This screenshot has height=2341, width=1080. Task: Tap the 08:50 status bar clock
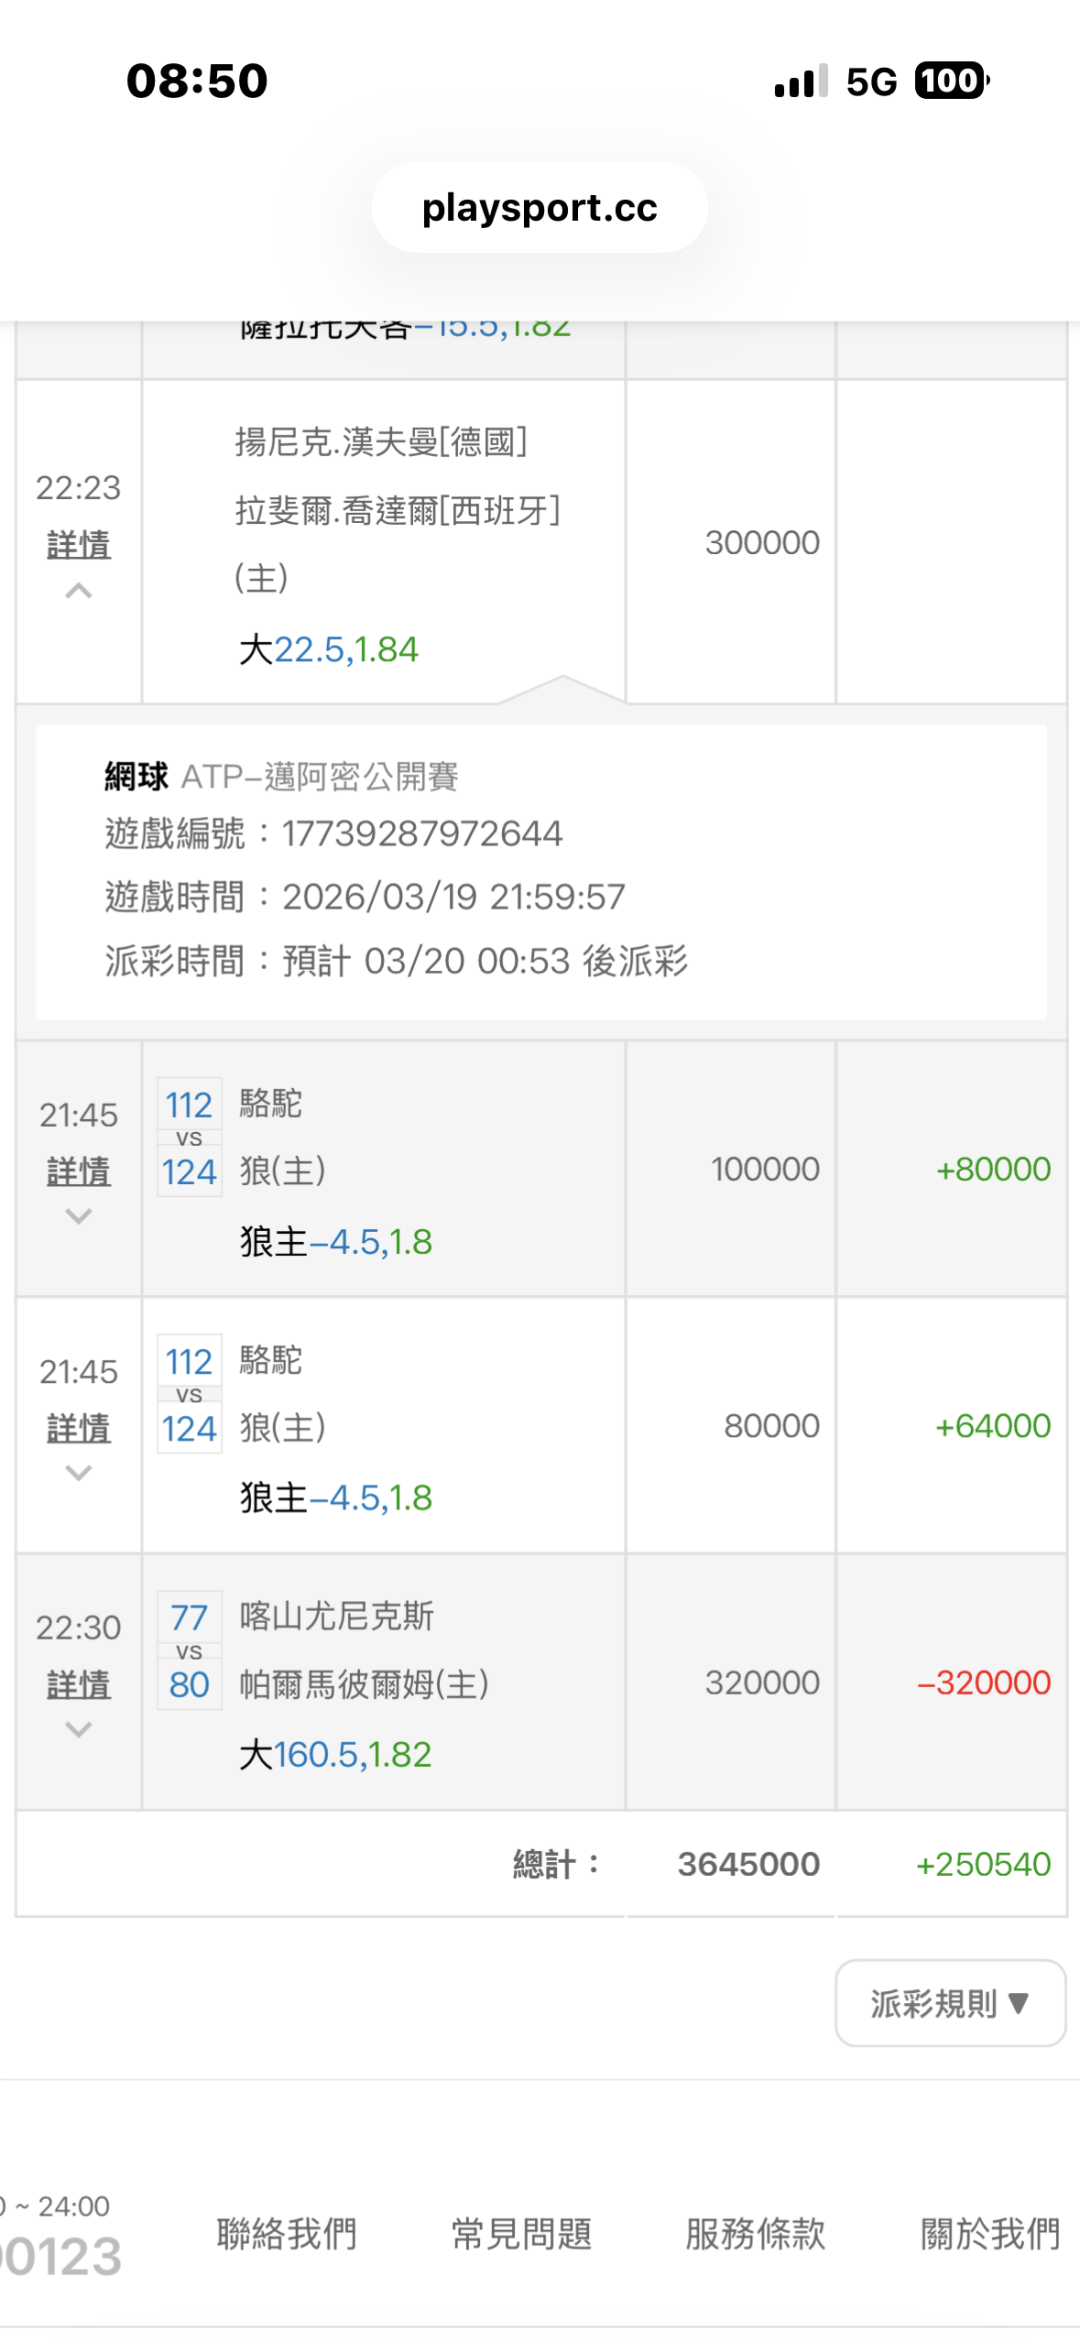(x=197, y=81)
